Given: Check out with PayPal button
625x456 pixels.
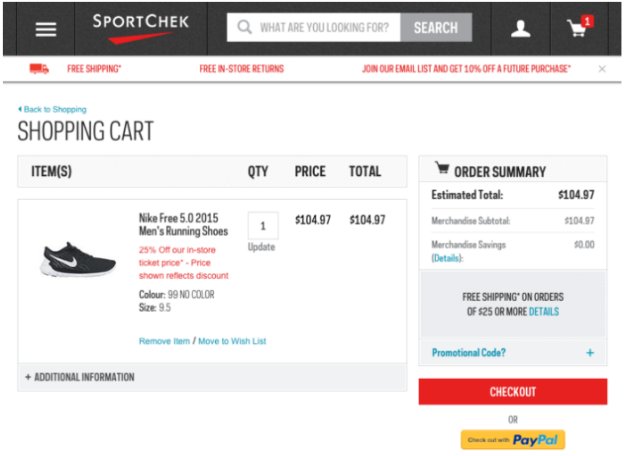Looking at the screenshot, I should (x=513, y=440).
